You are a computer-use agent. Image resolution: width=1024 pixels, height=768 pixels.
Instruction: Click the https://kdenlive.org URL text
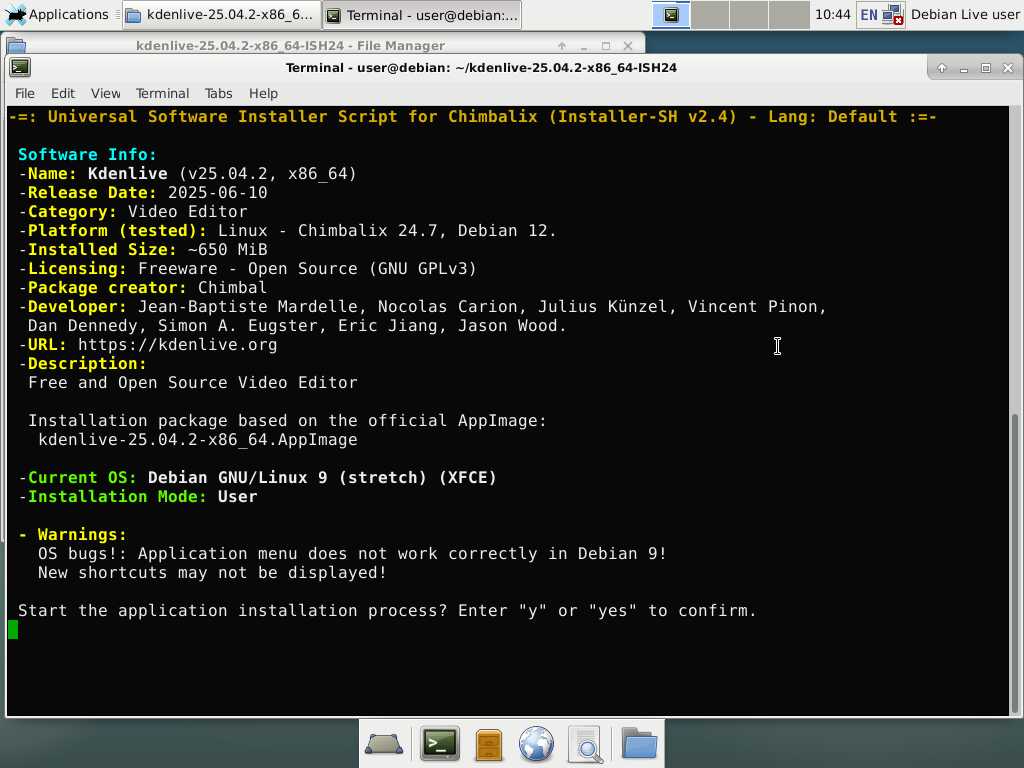[x=177, y=345]
